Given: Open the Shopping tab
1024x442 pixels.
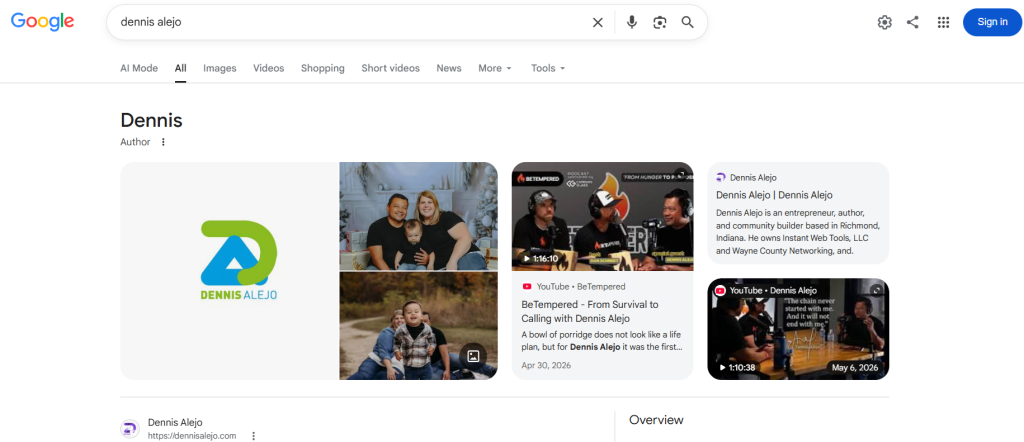Looking at the screenshot, I should [323, 68].
